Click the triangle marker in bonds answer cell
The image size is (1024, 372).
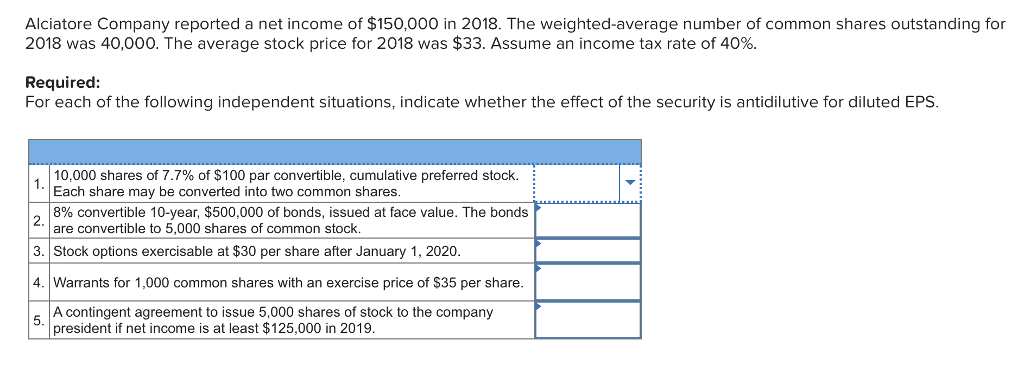(538, 208)
